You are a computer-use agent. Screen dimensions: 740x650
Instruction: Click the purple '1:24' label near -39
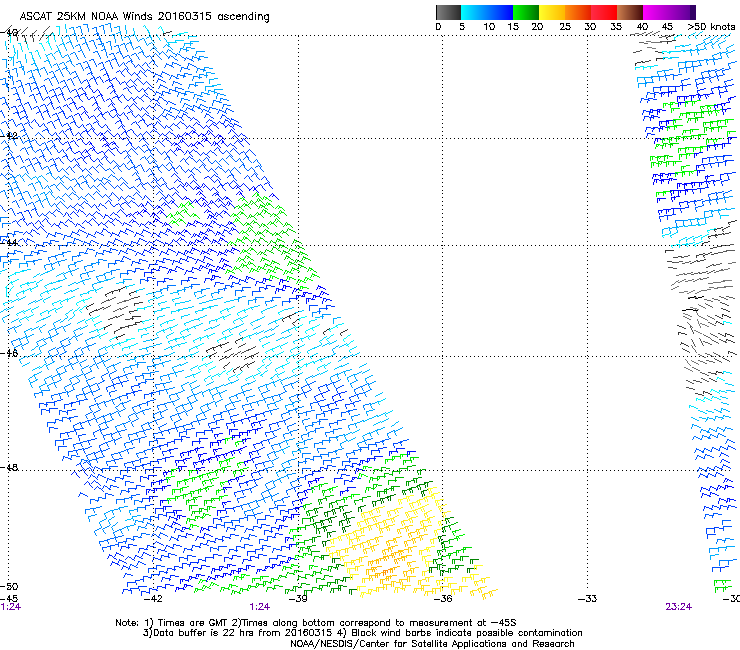pos(260,607)
